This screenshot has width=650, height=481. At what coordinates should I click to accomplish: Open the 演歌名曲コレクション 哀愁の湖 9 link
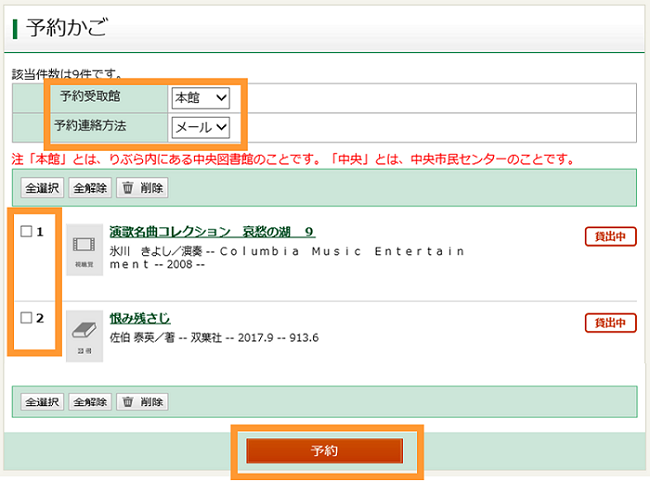pos(211,232)
